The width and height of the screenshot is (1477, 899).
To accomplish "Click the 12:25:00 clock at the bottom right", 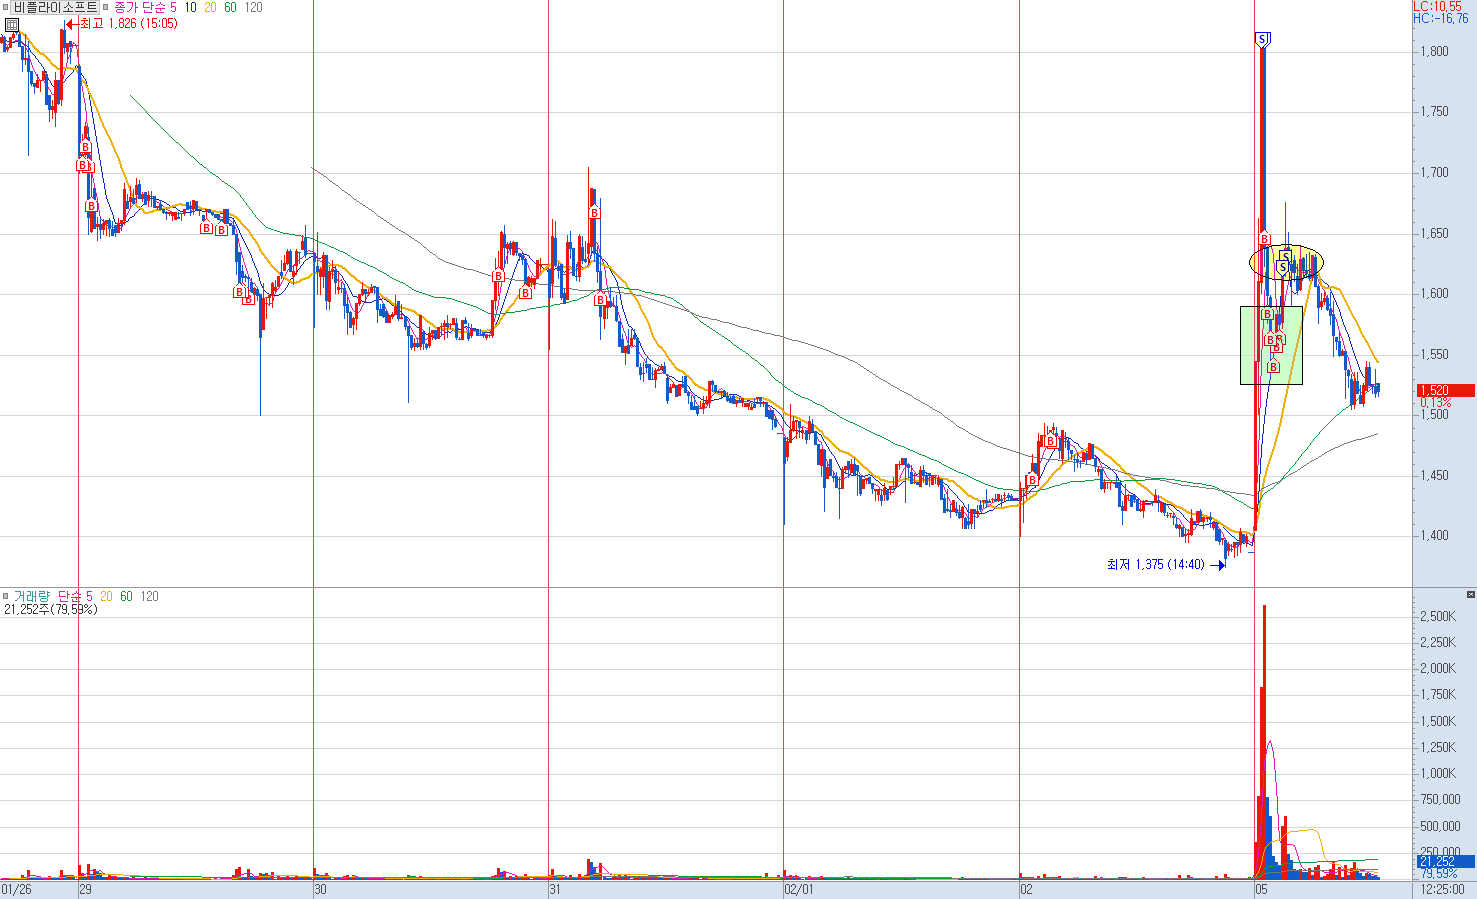I will tap(1443, 889).
